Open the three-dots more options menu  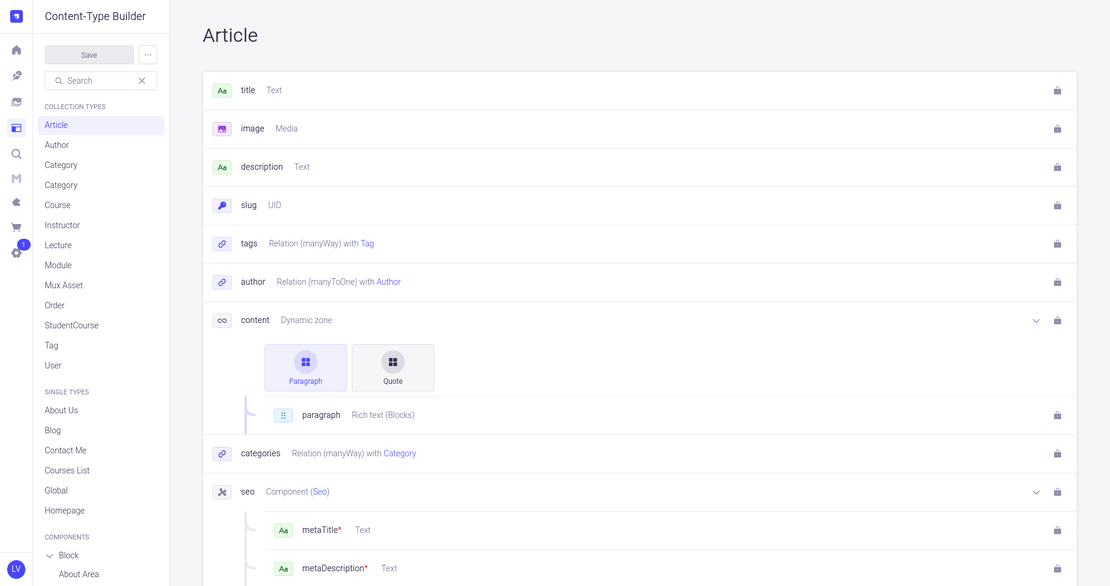(x=148, y=54)
